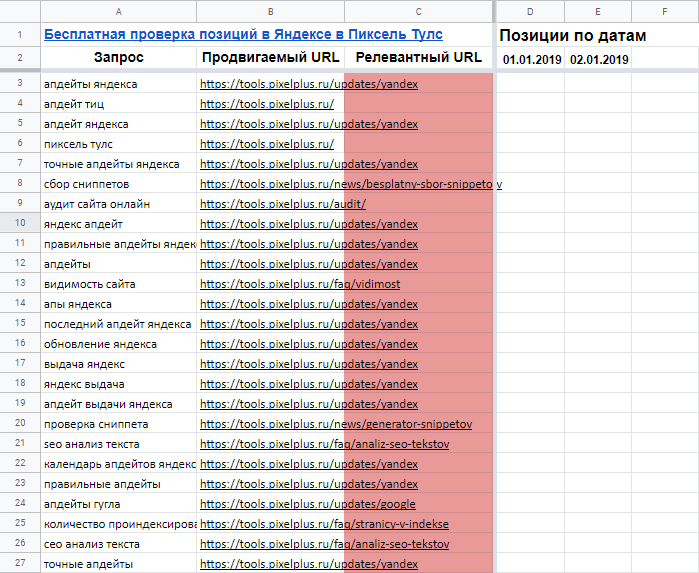The height and width of the screenshot is (573, 699).
Task: Open the faq/stranicy-v-indekse link
Action: (324, 524)
